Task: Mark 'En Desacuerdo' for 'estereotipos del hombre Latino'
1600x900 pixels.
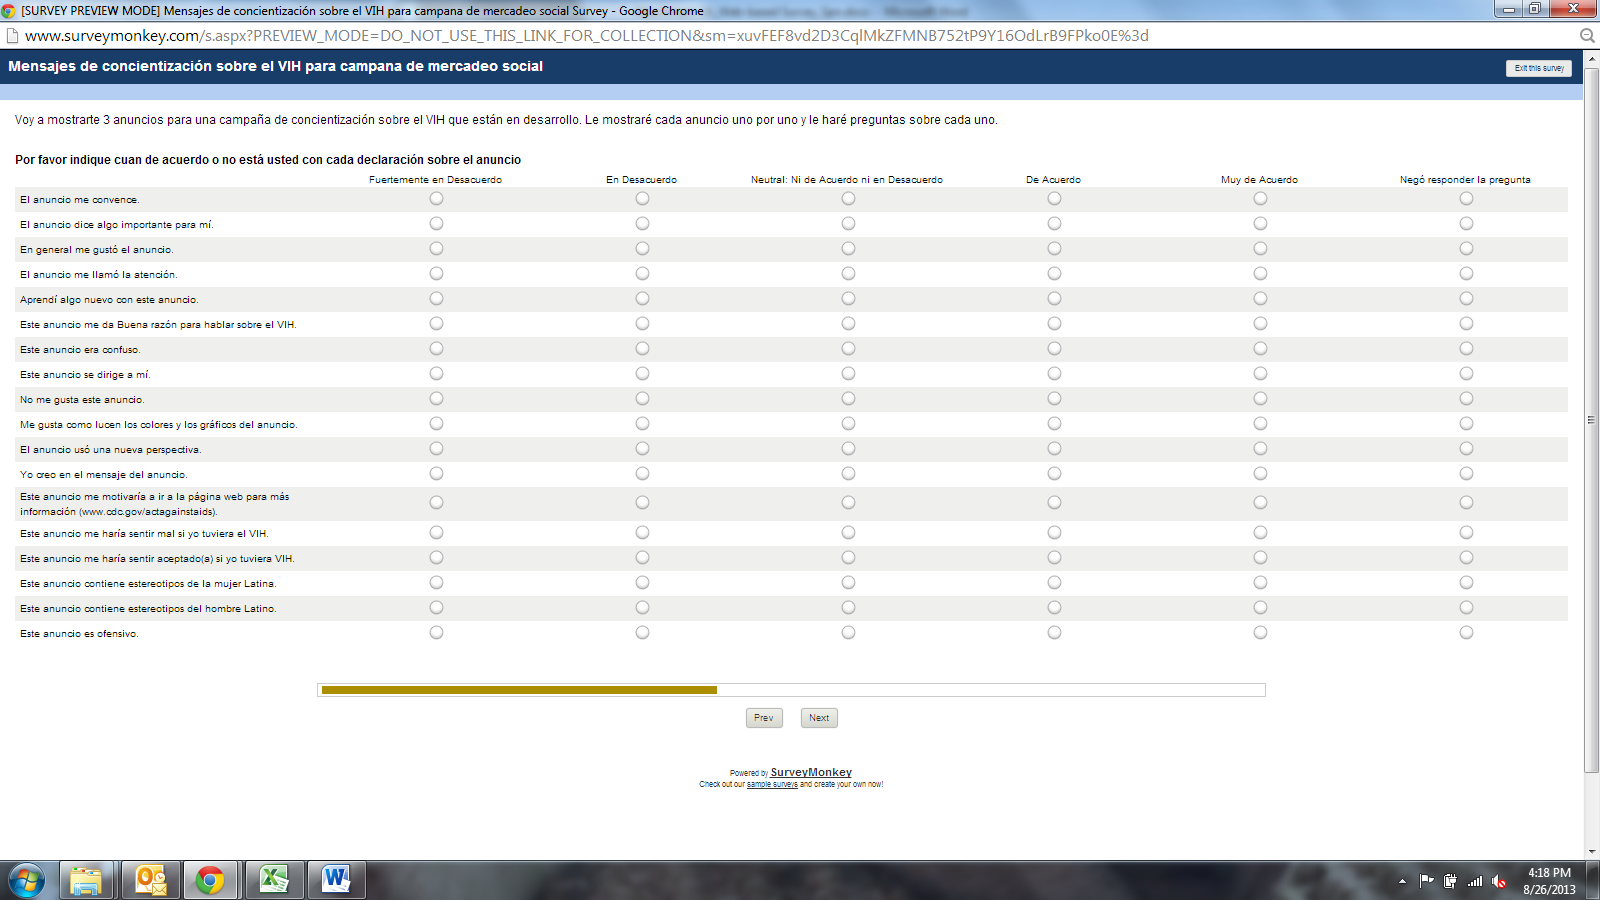Action: click(x=642, y=607)
